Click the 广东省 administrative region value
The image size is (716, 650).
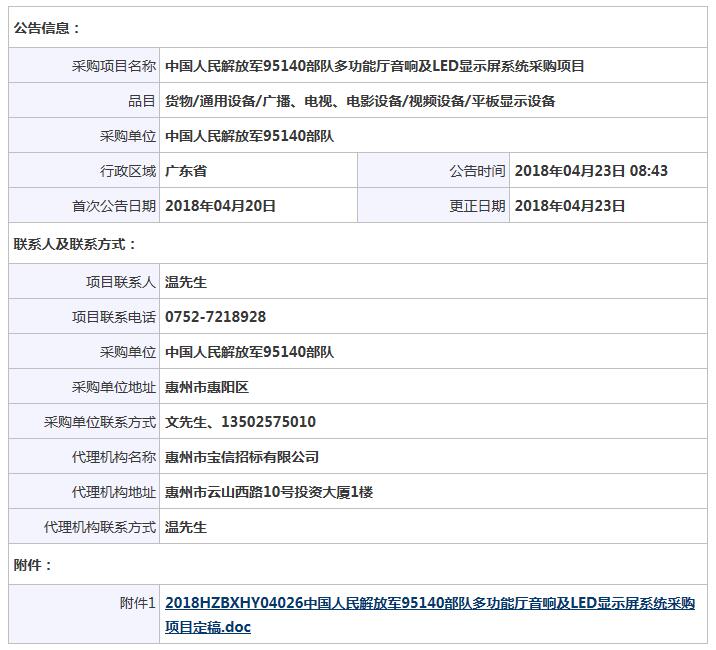[x=186, y=171]
